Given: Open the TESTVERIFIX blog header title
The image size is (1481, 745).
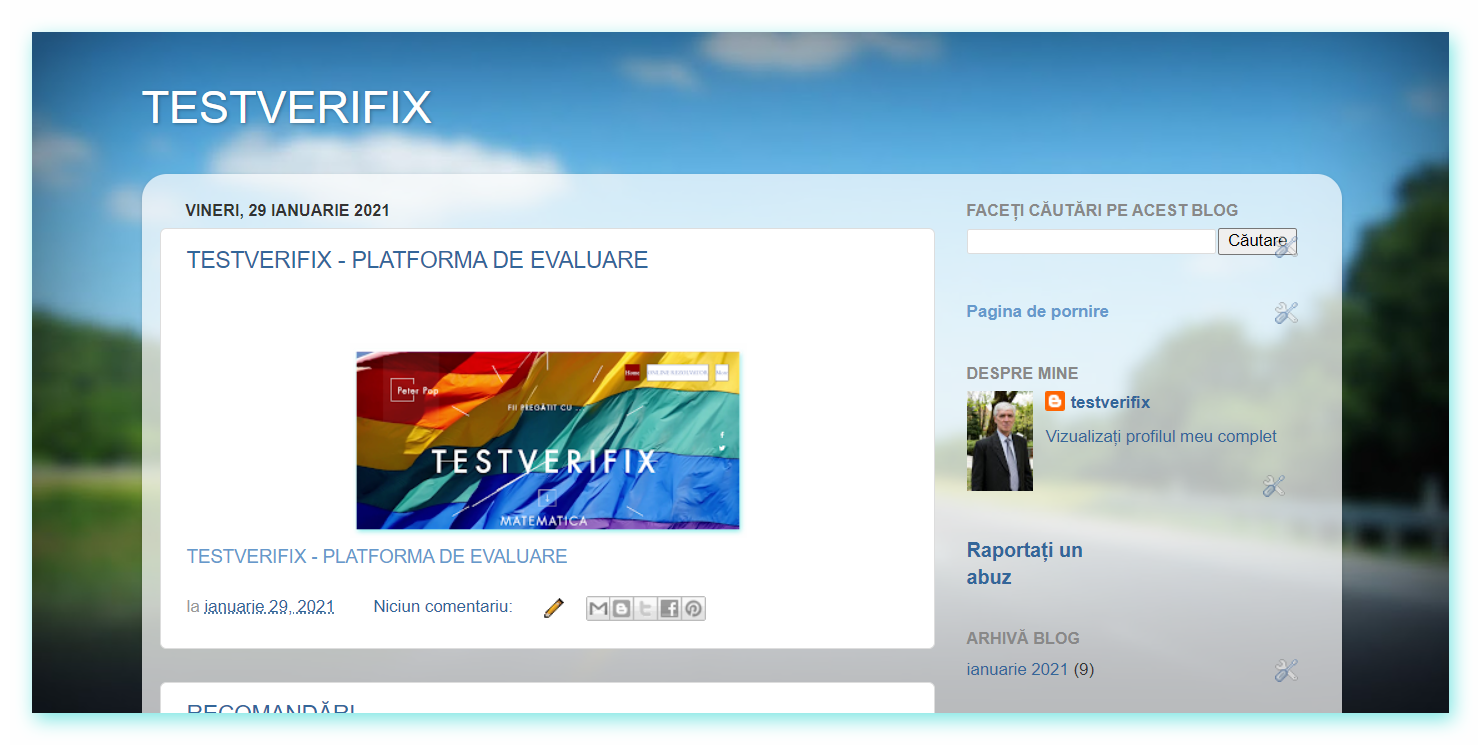Looking at the screenshot, I should tap(287, 107).
